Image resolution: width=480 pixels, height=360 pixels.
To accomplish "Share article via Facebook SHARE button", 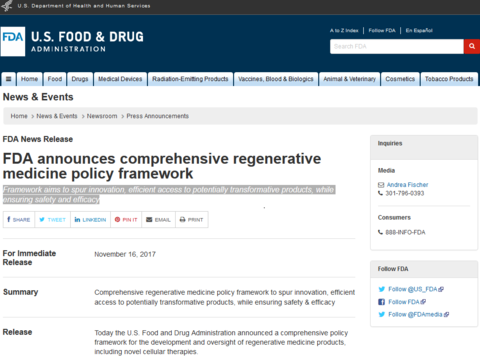I will (19, 220).
